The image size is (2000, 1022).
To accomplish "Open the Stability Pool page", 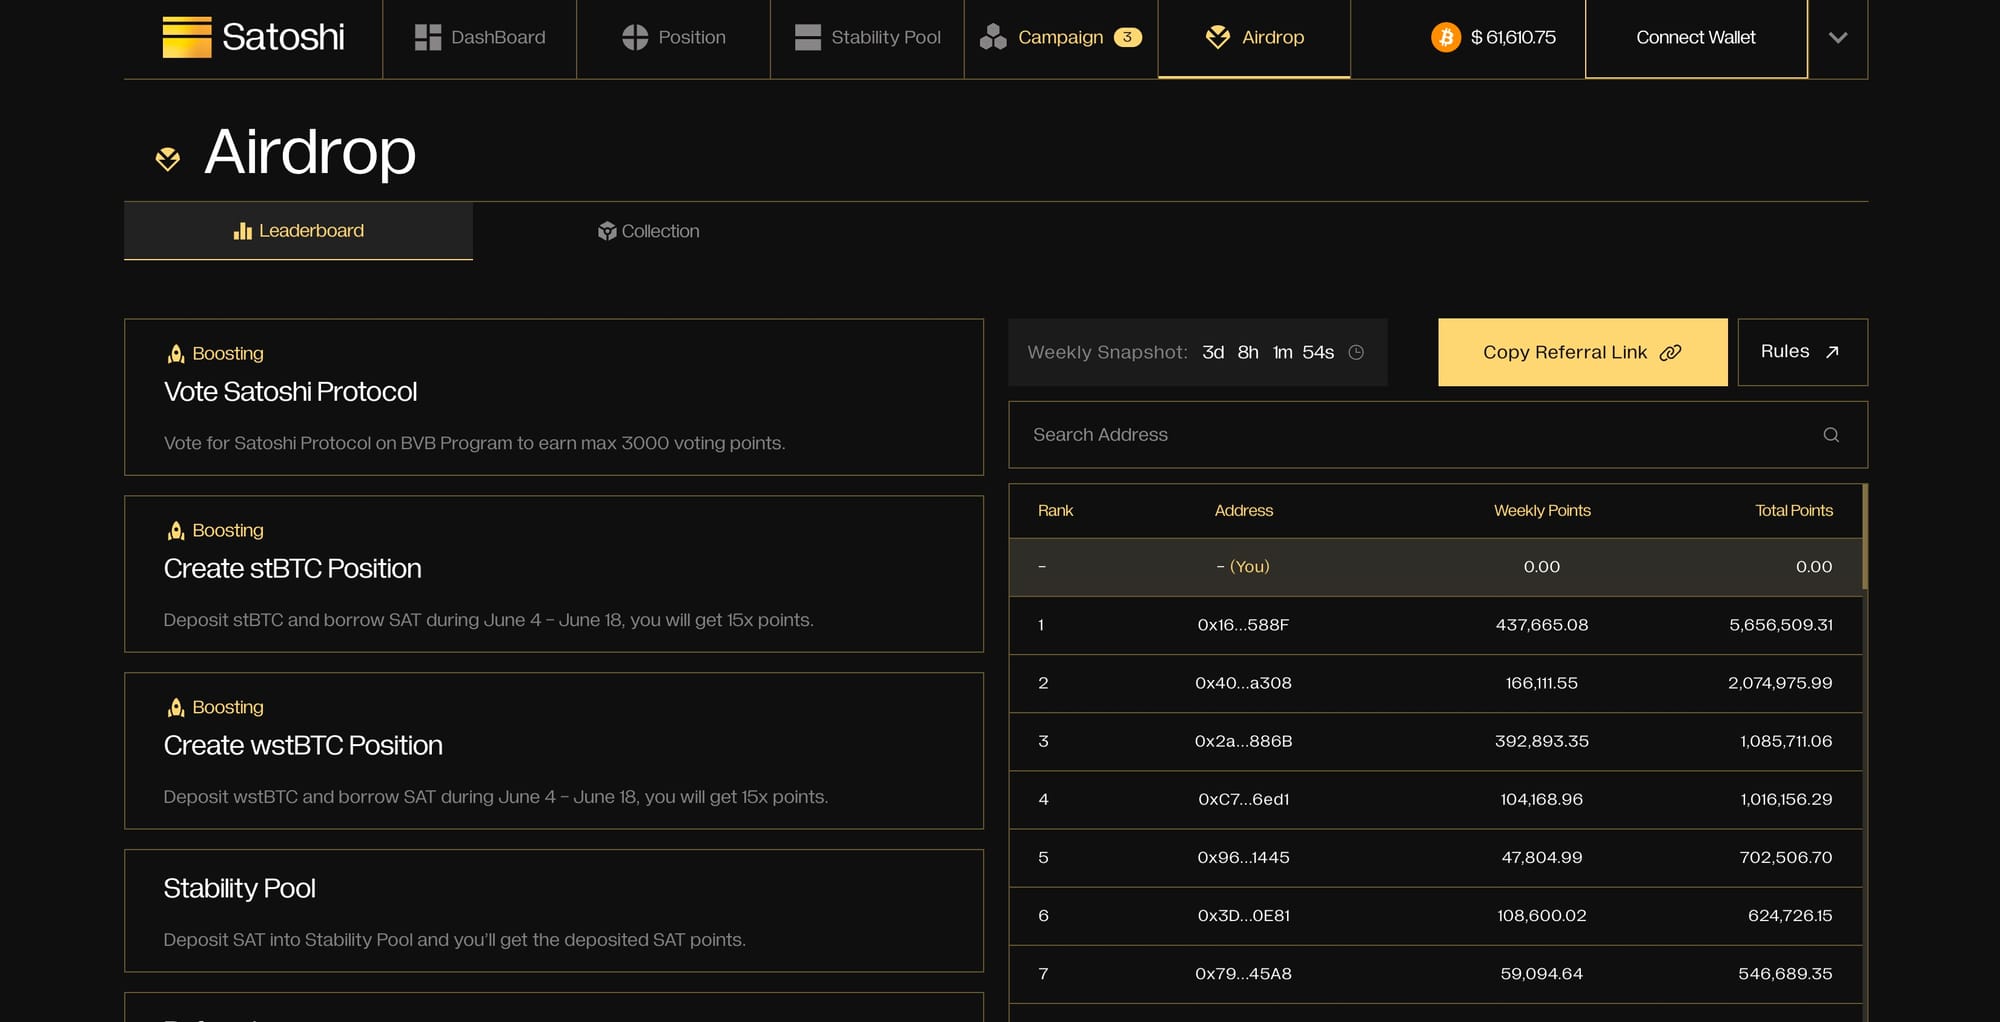I will coord(868,38).
